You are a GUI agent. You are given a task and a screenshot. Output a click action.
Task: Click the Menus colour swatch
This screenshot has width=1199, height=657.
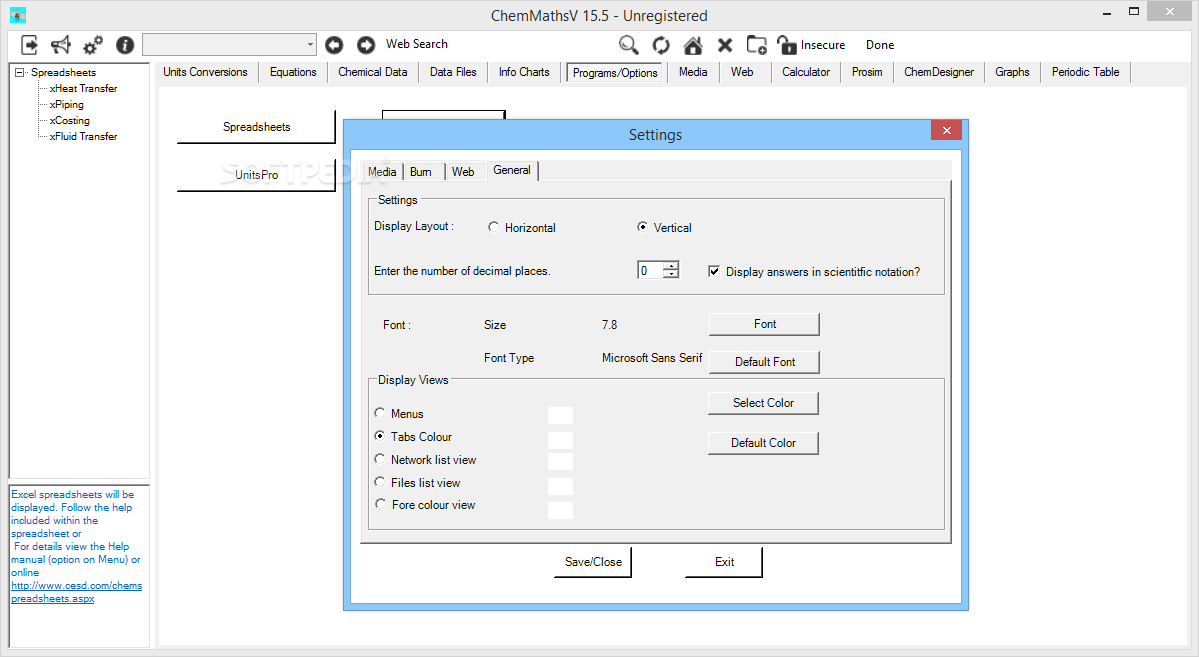[x=561, y=415]
